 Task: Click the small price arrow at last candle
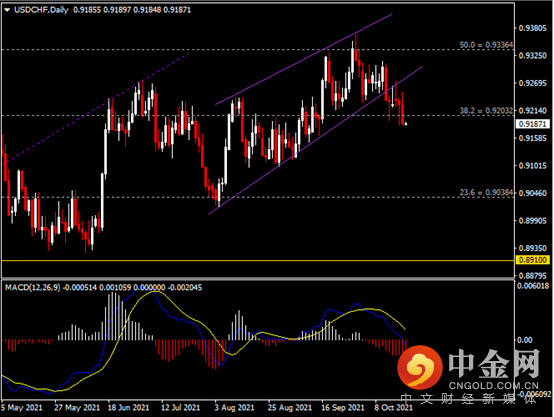tap(406, 123)
